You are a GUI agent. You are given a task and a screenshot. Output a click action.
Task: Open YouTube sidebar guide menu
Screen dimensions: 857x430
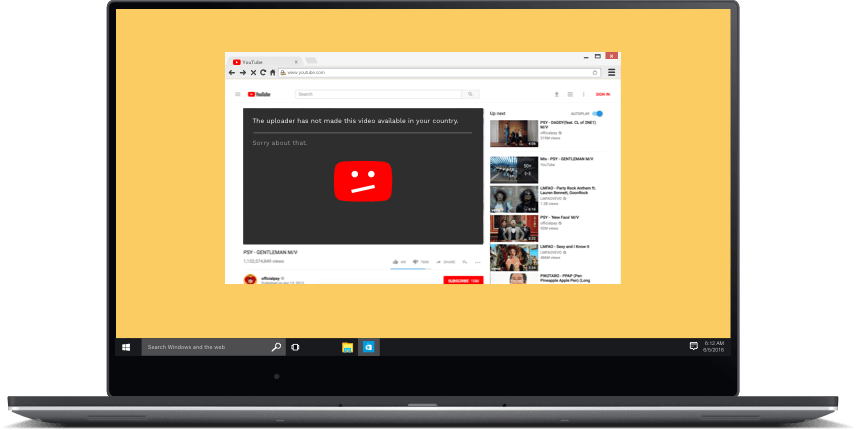point(238,94)
